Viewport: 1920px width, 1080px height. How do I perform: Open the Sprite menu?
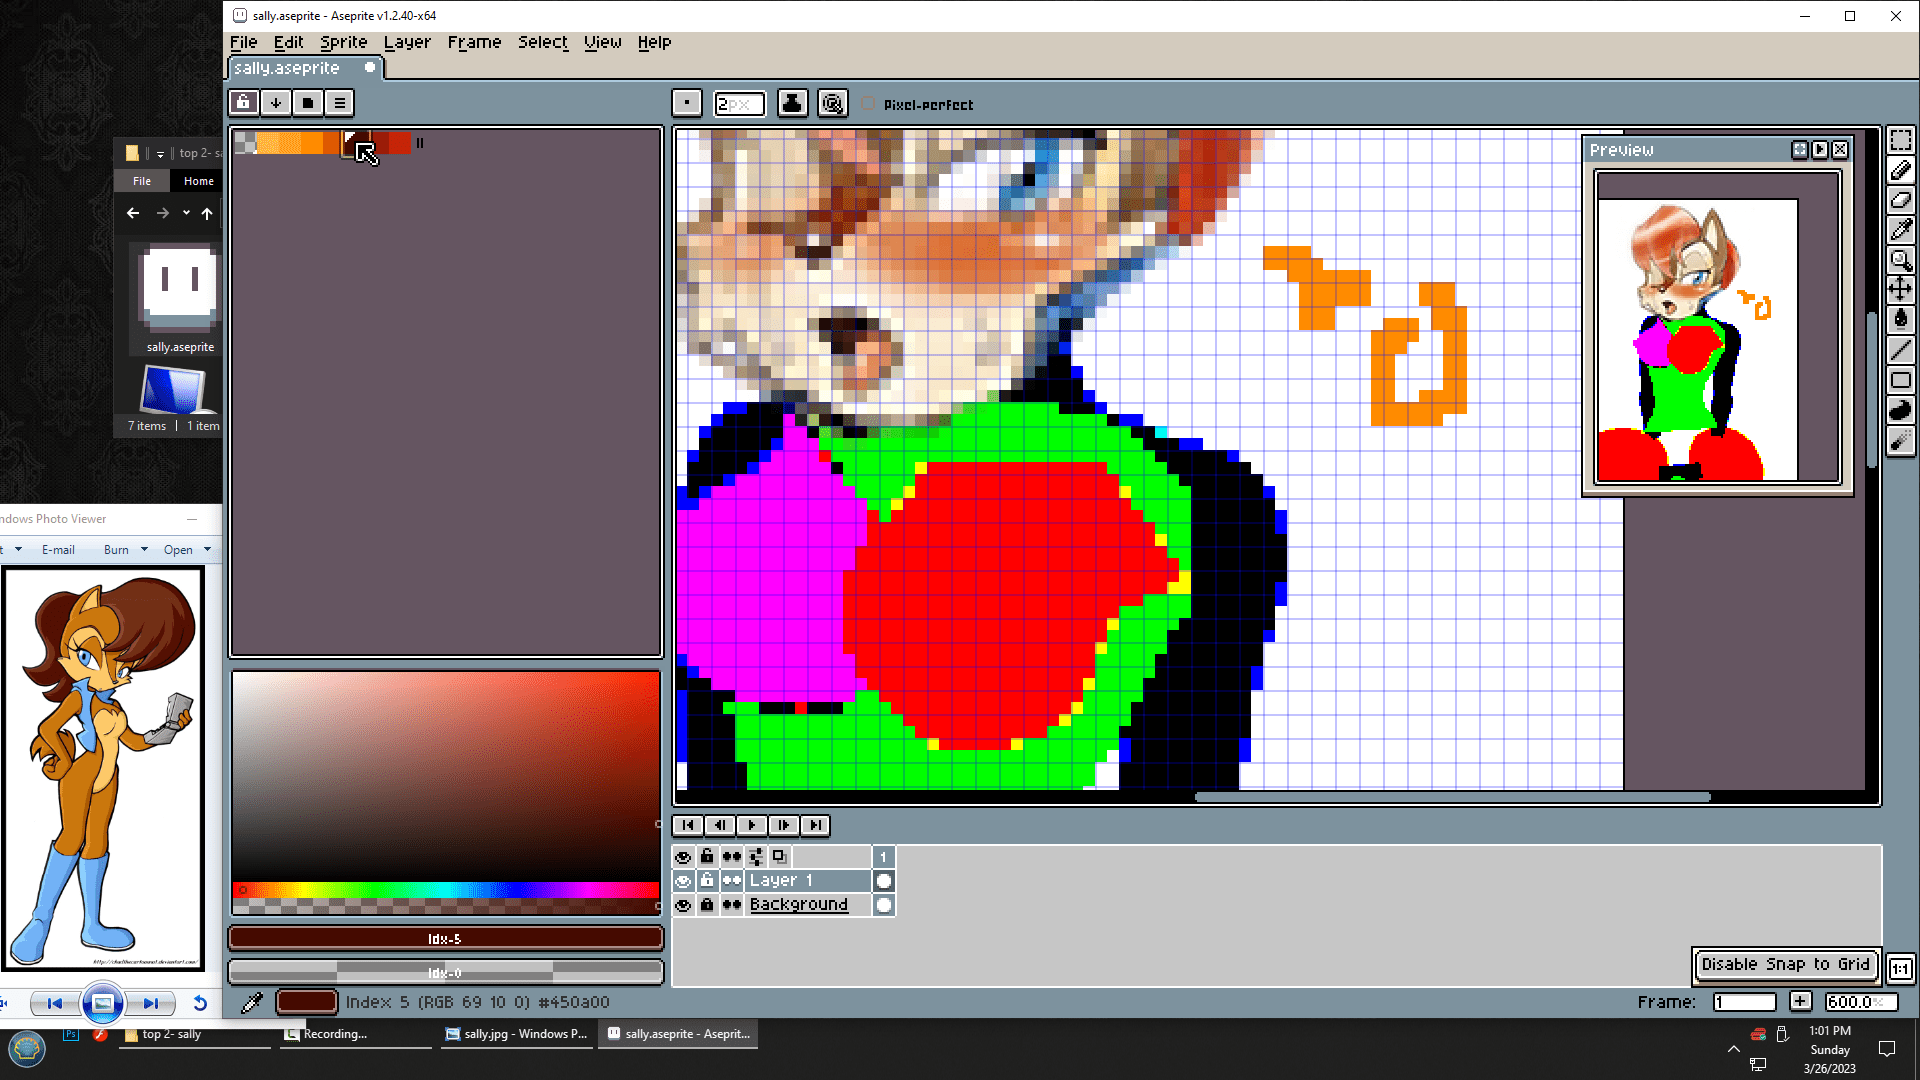pyautogui.click(x=343, y=42)
